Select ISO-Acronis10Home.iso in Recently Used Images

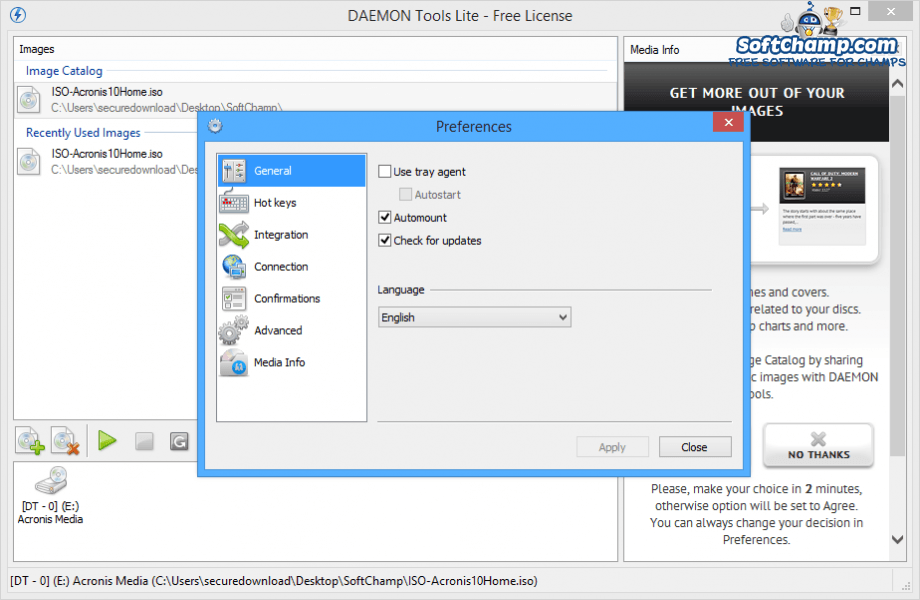tap(106, 161)
